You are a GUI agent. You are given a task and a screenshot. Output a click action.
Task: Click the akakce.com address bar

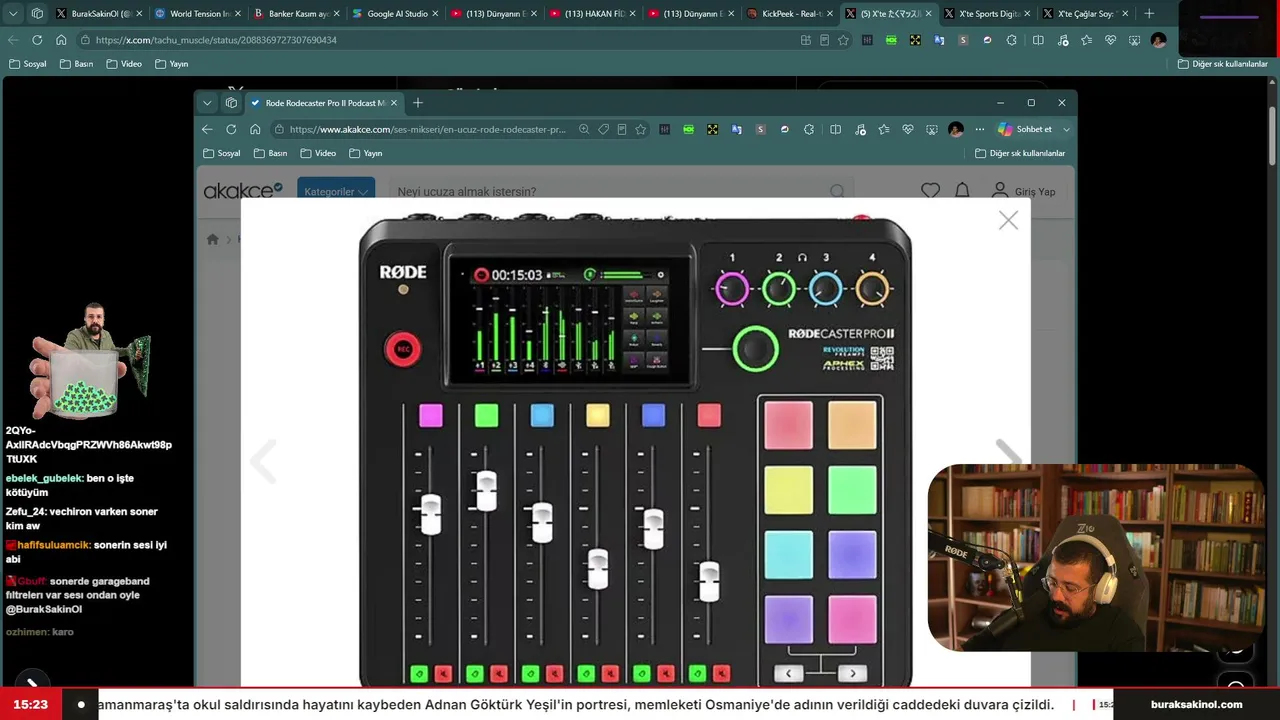[428, 129]
